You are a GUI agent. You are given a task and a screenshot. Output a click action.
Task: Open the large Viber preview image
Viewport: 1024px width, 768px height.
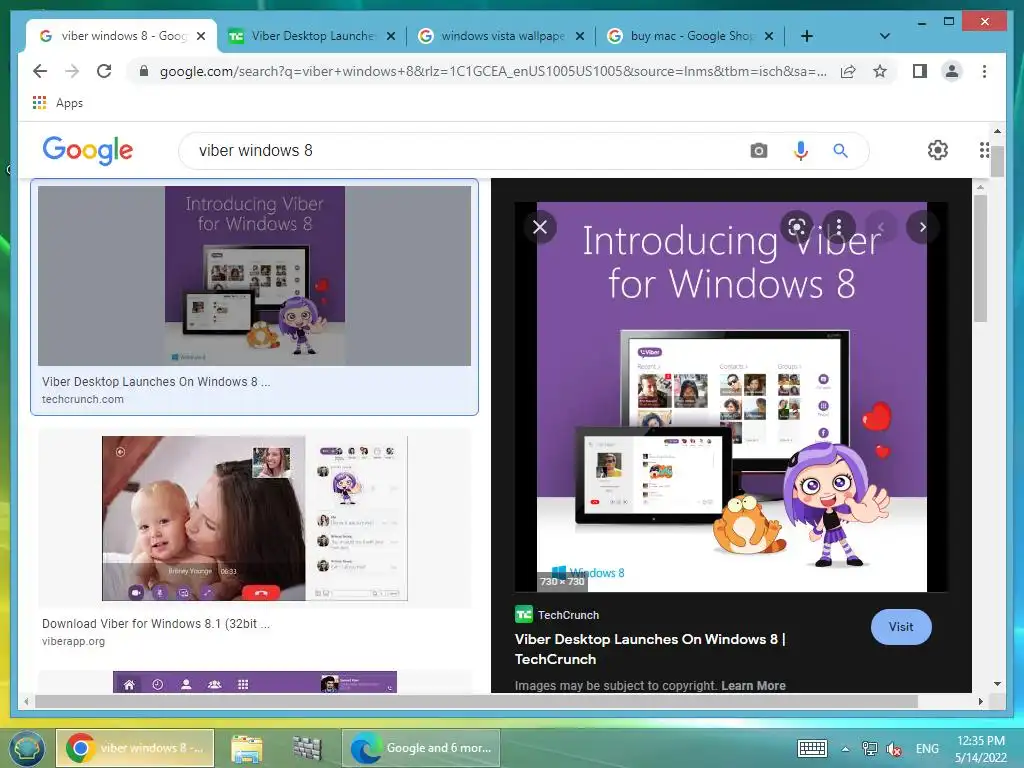[x=731, y=396]
